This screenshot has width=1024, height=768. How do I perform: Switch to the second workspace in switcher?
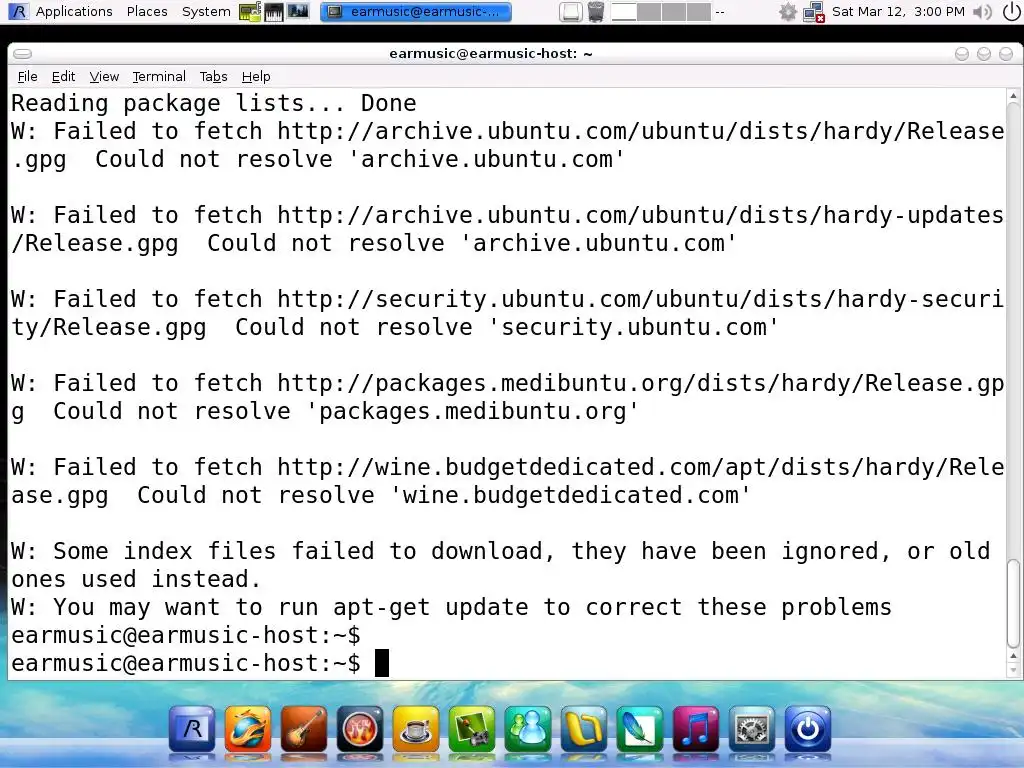click(648, 12)
